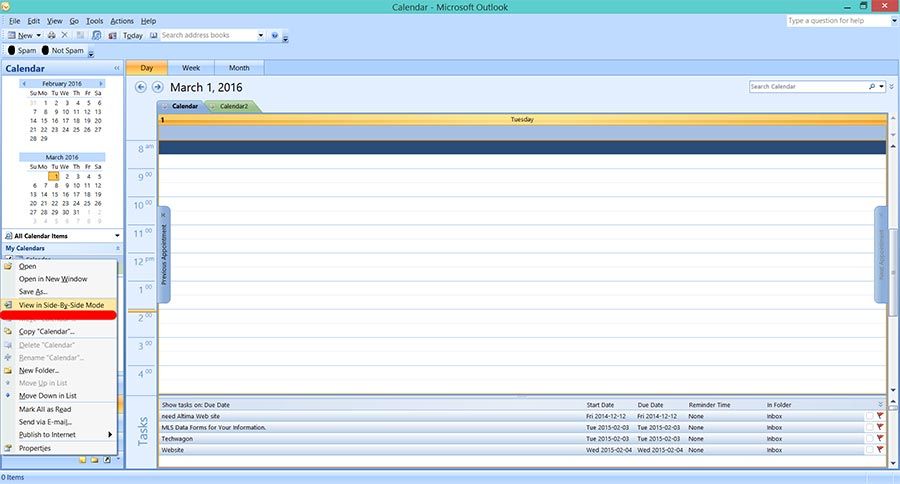900x484 pixels.
Task: Open the File menu
Action: [x=14, y=21]
